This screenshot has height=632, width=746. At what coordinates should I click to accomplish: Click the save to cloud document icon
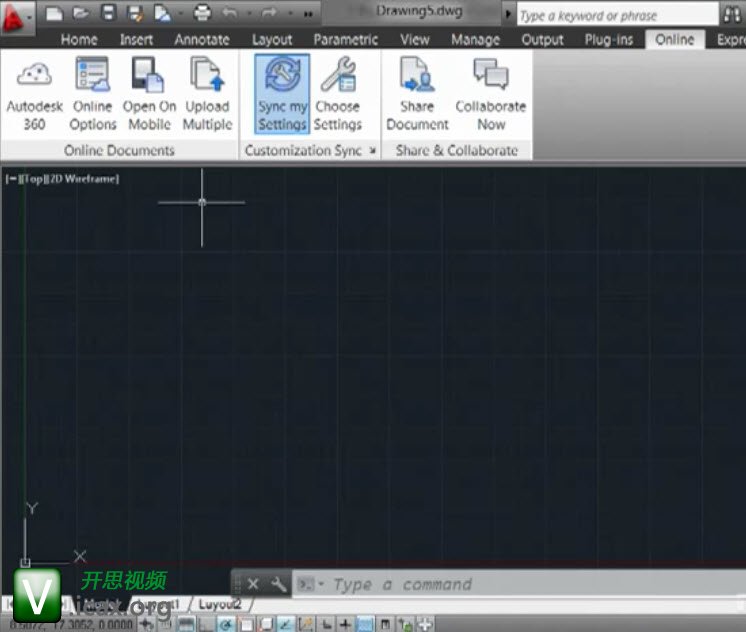163,13
